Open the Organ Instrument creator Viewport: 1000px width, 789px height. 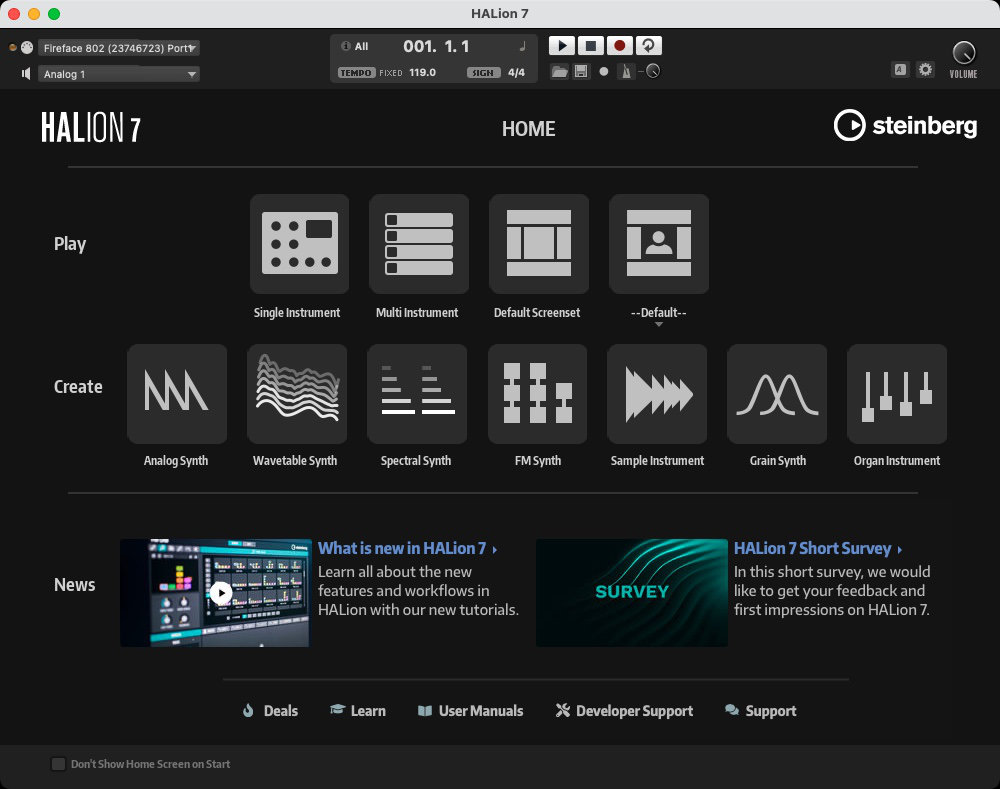(x=897, y=394)
